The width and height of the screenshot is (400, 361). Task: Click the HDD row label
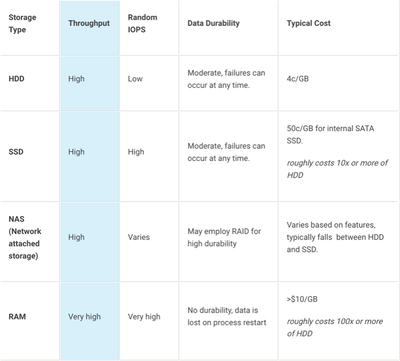coord(16,79)
